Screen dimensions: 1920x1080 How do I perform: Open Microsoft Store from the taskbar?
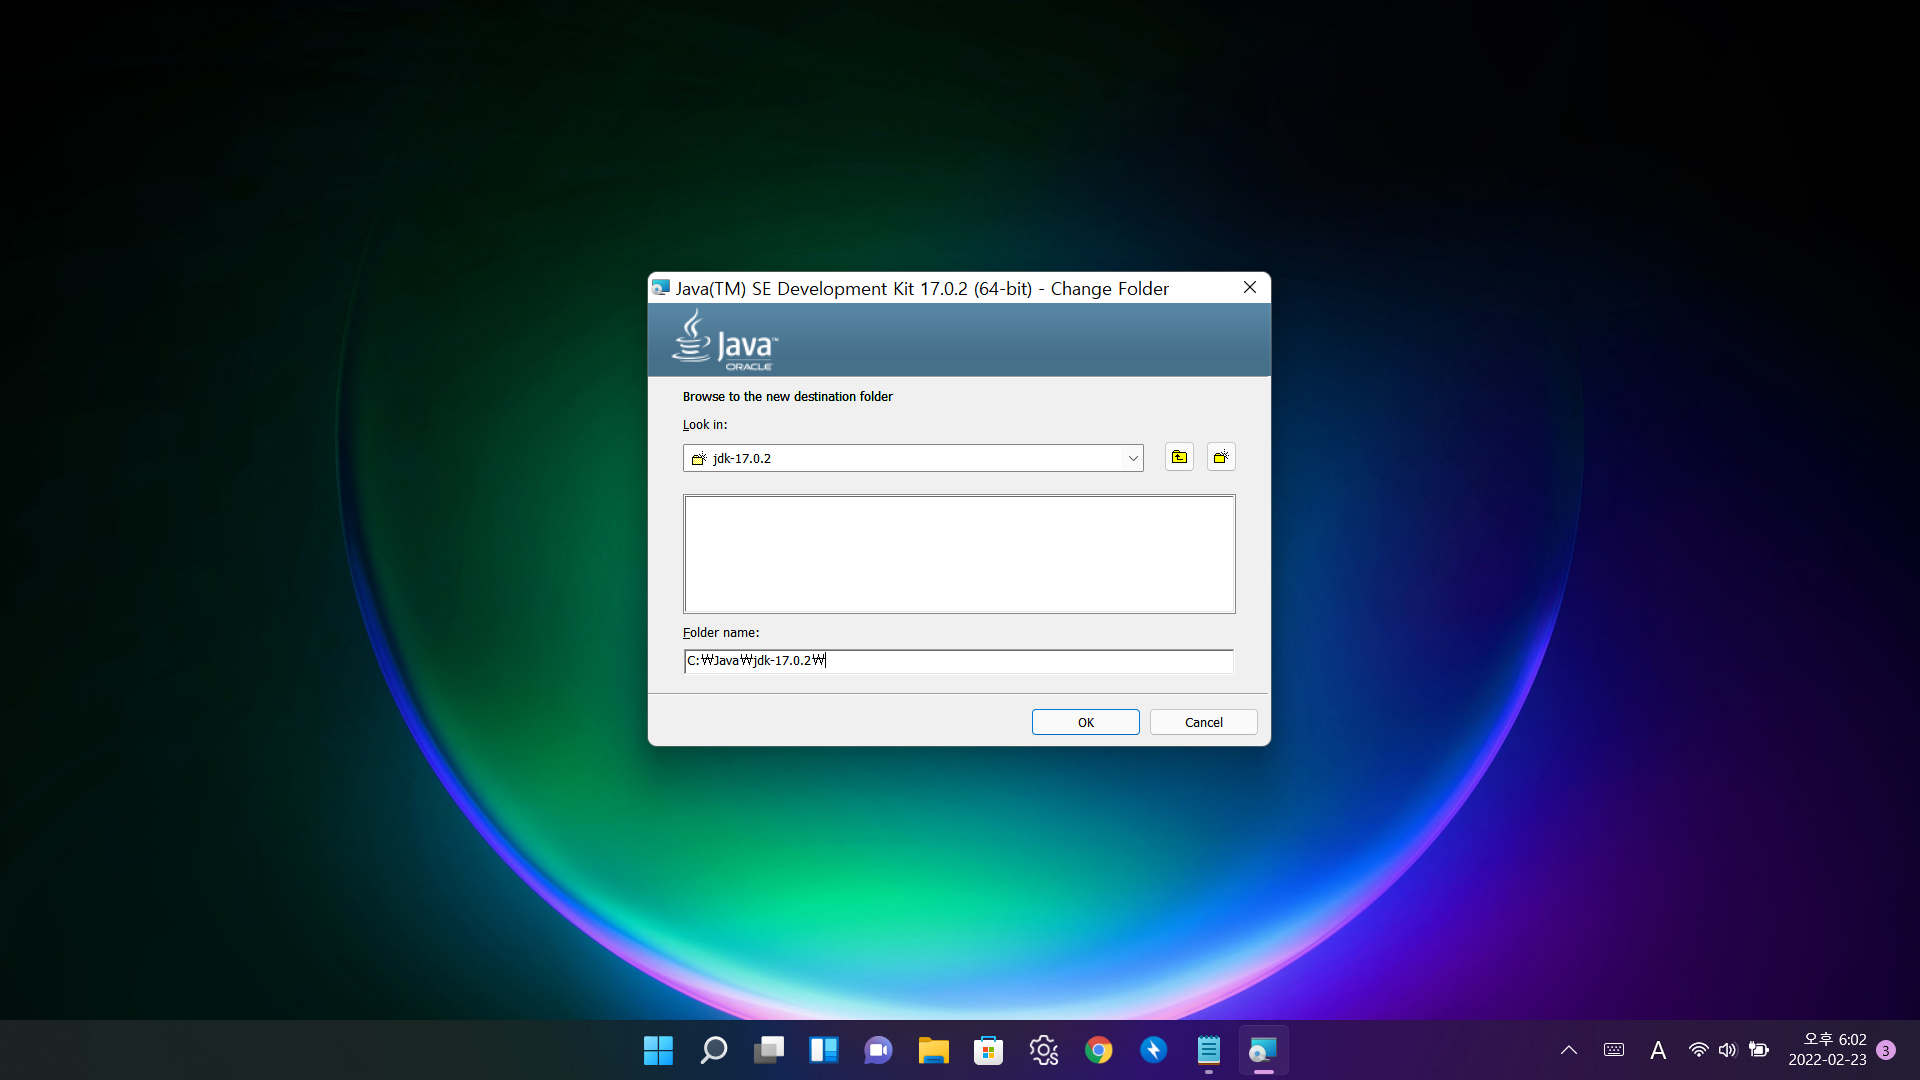pyautogui.click(x=988, y=1050)
